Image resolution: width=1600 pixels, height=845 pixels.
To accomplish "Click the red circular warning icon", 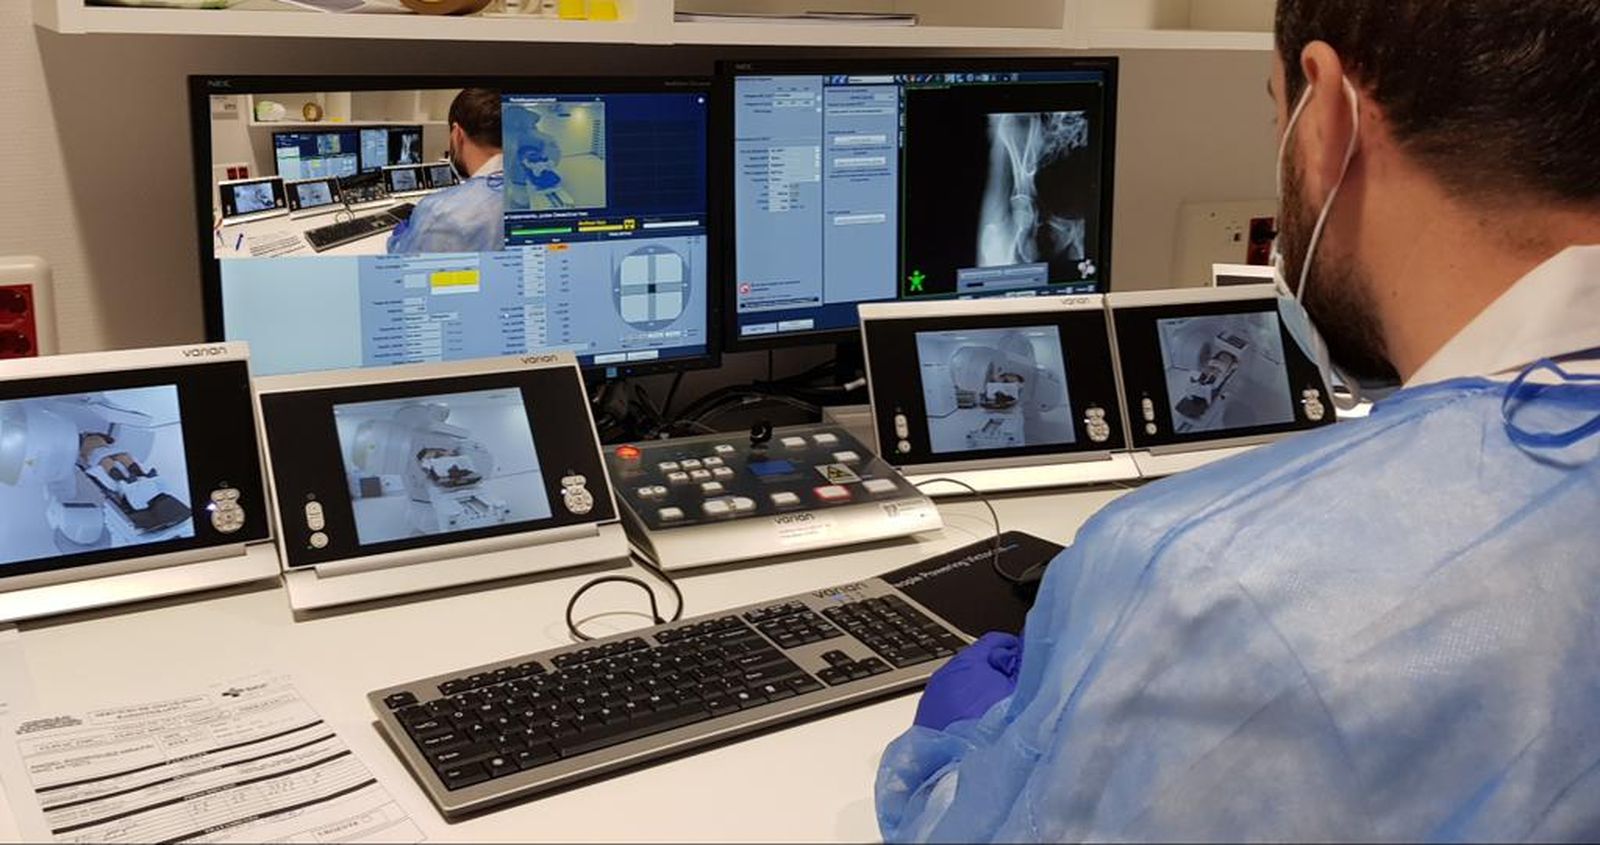I will pyautogui.click(x=744, y=289).
